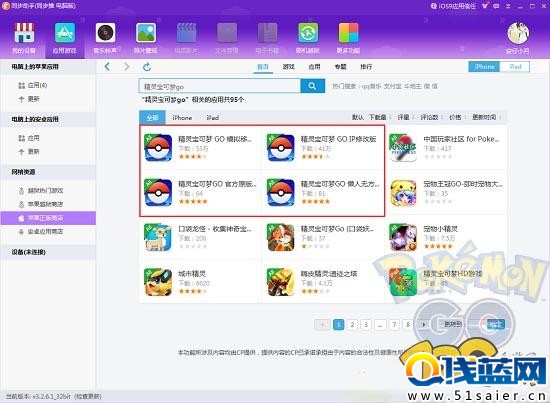Screen dimensions: 550x403
Task: Sort results by update time
Action: point(484,117)
